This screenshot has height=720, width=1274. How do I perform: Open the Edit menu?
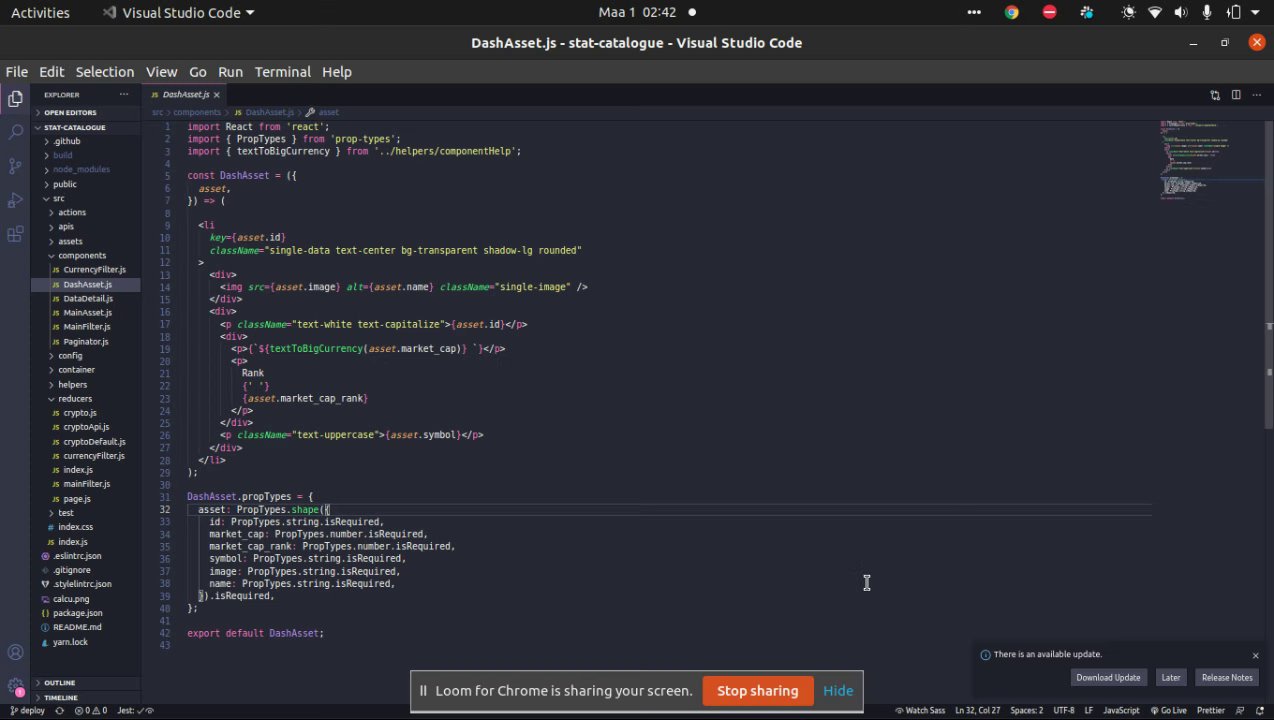(51, 72)
